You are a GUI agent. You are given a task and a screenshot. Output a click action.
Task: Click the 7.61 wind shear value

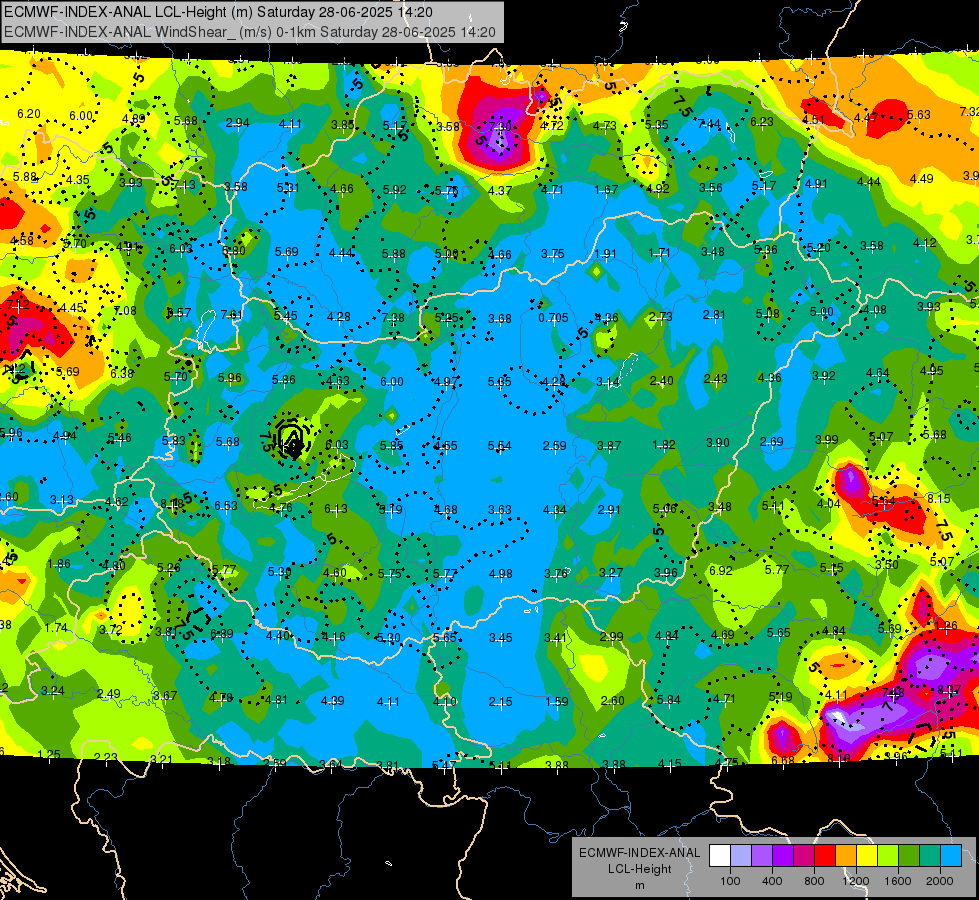tap(232, 314)
